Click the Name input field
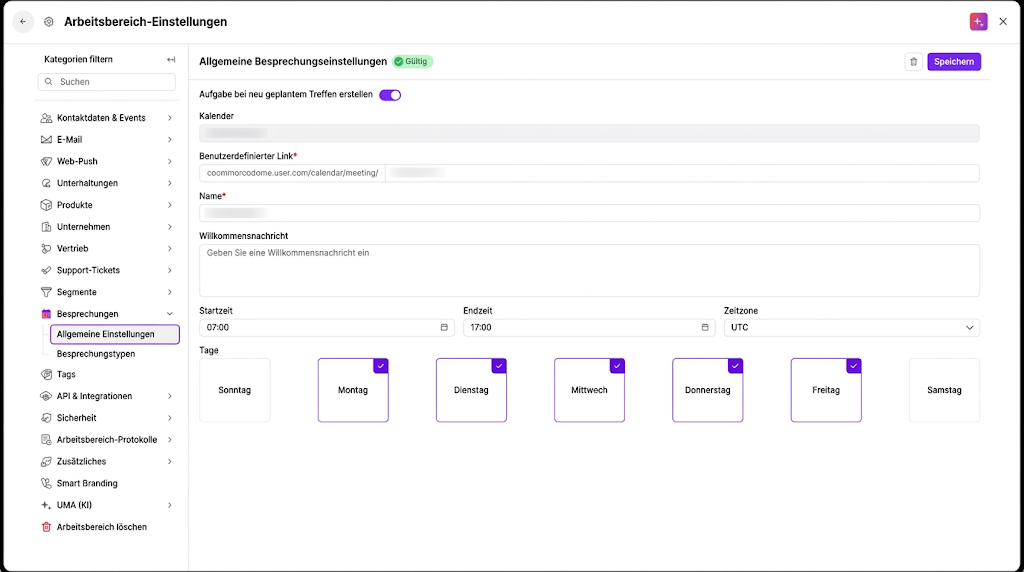Image resolution: width=1024 pixels, height=572 pixels. click(589, 213)
